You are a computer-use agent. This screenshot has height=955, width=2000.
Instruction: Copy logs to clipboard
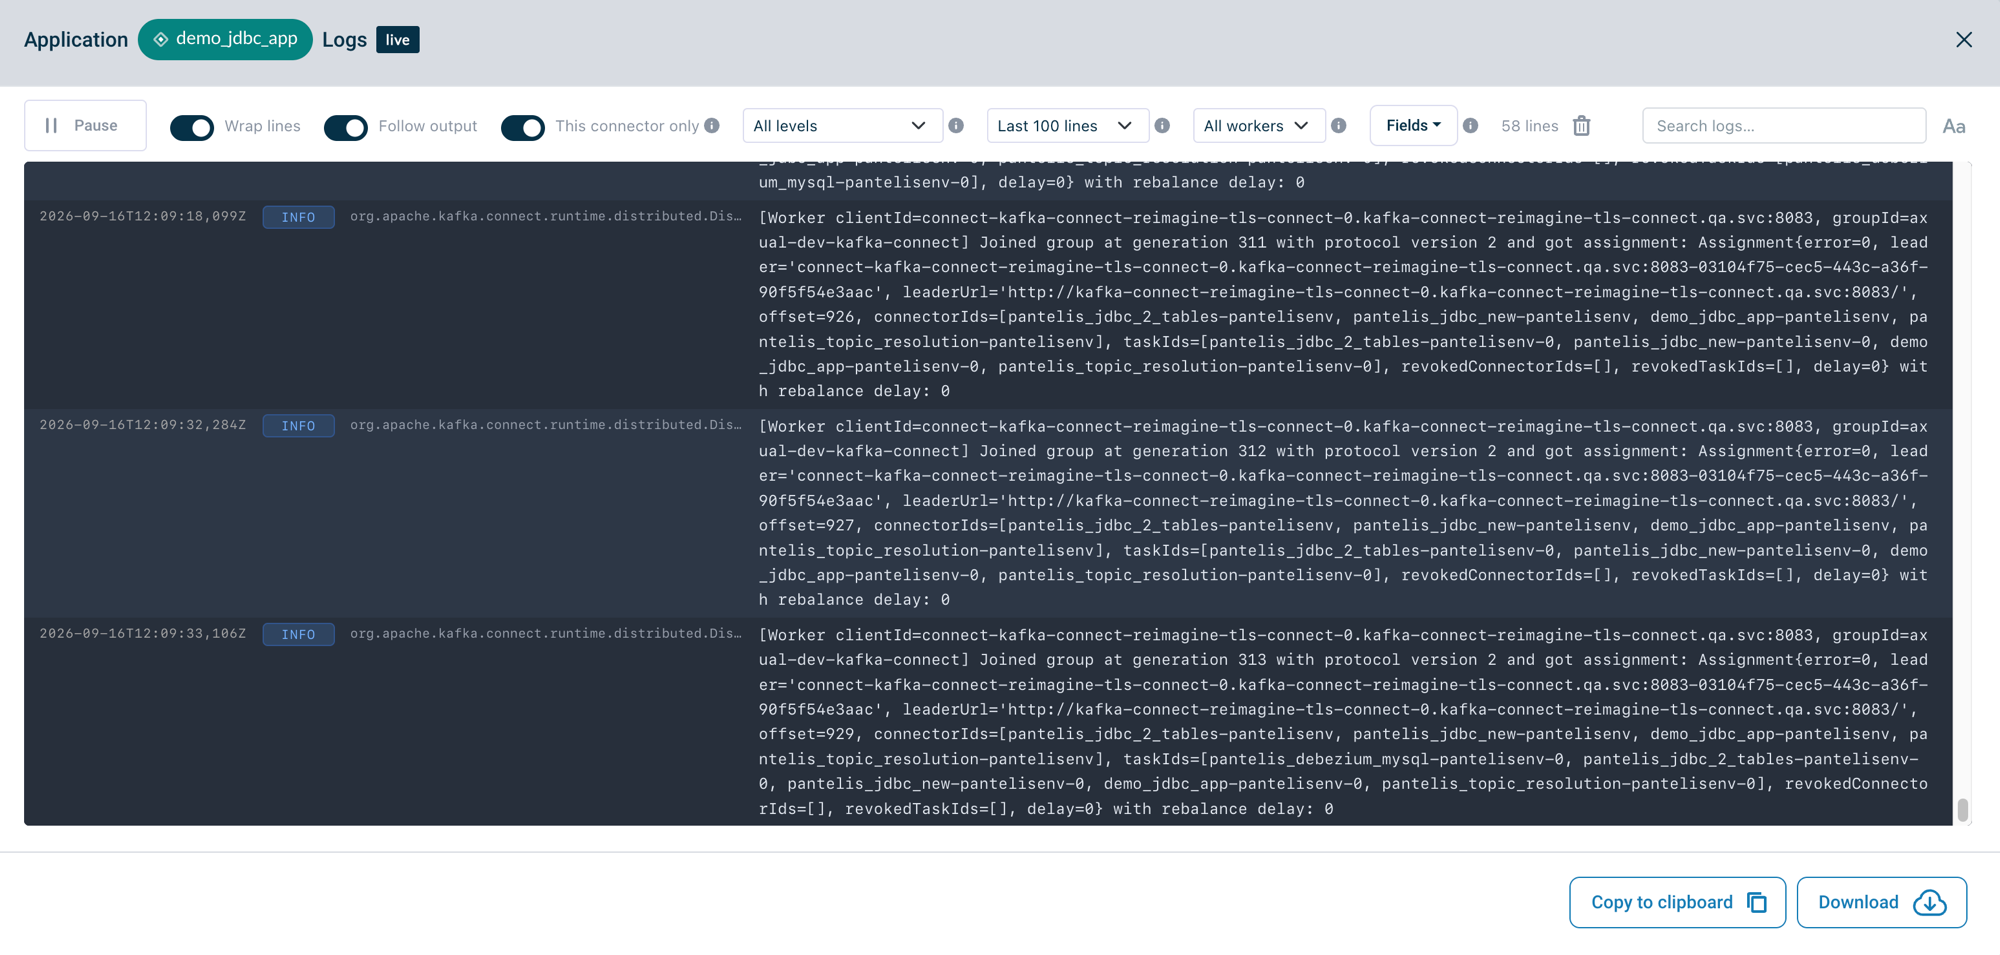1677,902
